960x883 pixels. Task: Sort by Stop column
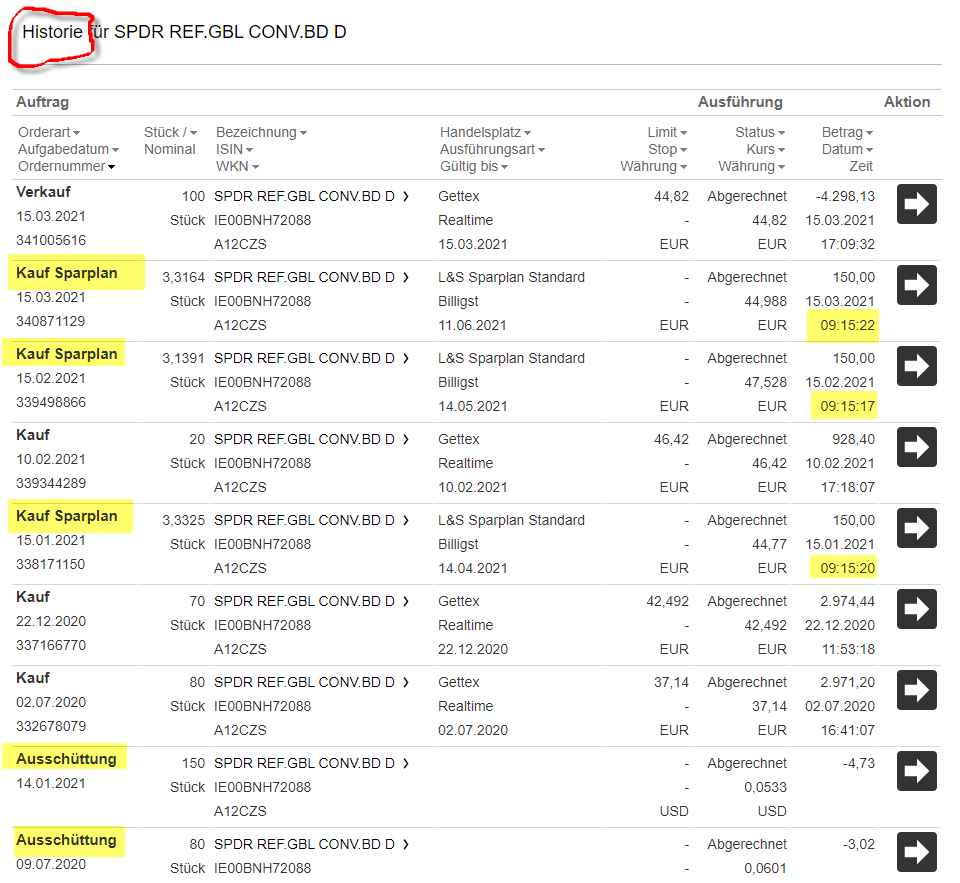tap(668, 149)
